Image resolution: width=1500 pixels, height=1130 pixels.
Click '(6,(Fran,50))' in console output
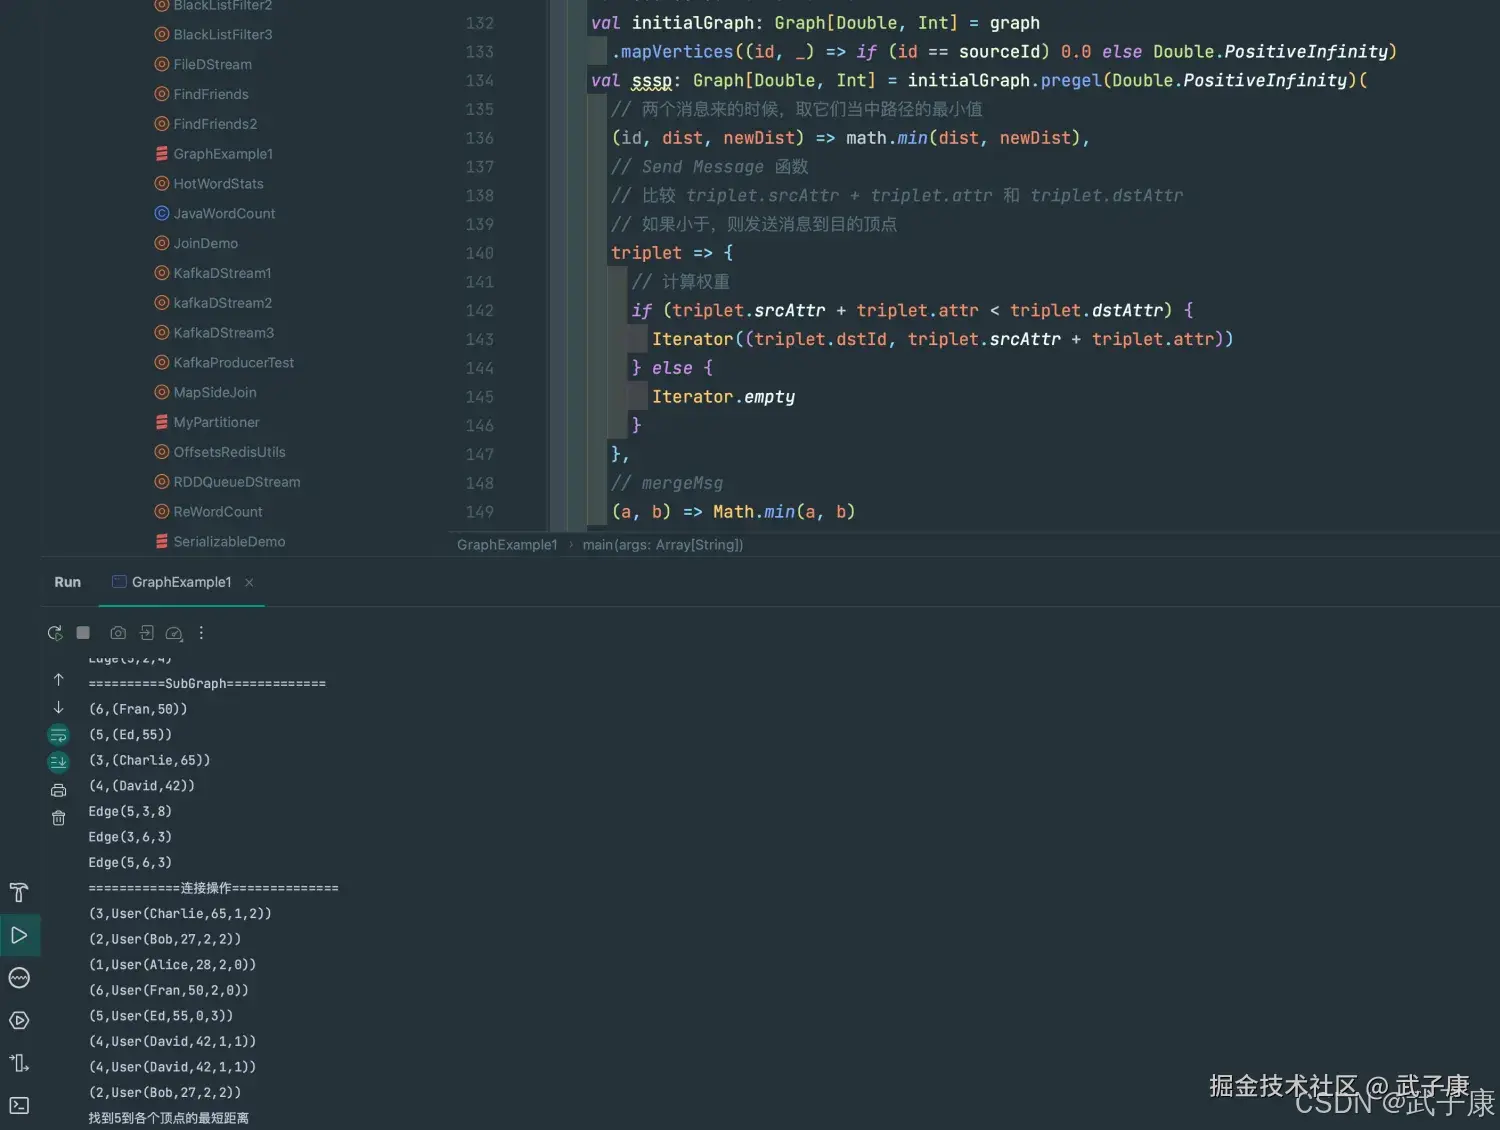138,709
